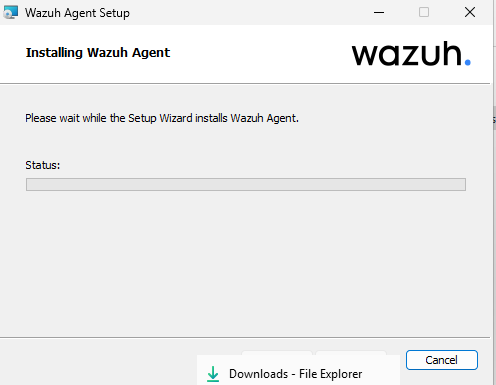Click the Wazuh Agent Setup title text
Screen dimensions: 496x385
click(77, 13)
